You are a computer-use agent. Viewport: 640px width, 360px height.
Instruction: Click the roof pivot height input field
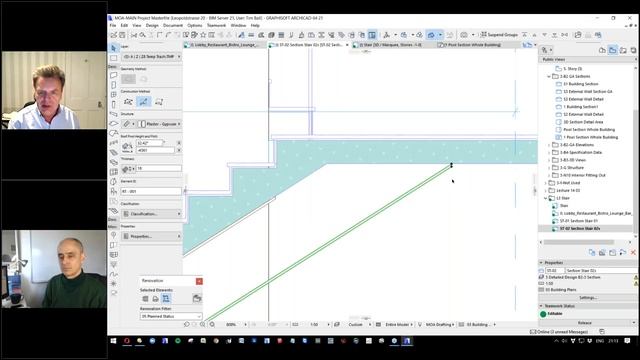tap(155, 150)
